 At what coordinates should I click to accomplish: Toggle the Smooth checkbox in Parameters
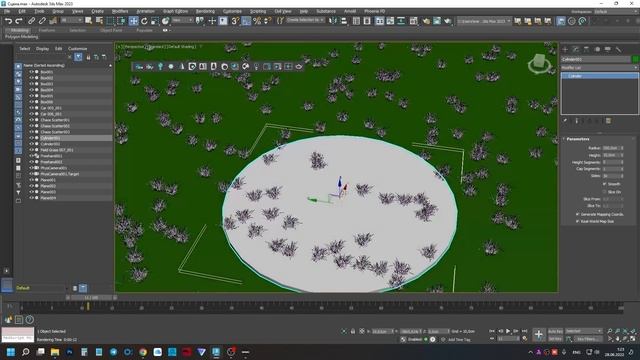pyautogui.click(x=604, y=184)
